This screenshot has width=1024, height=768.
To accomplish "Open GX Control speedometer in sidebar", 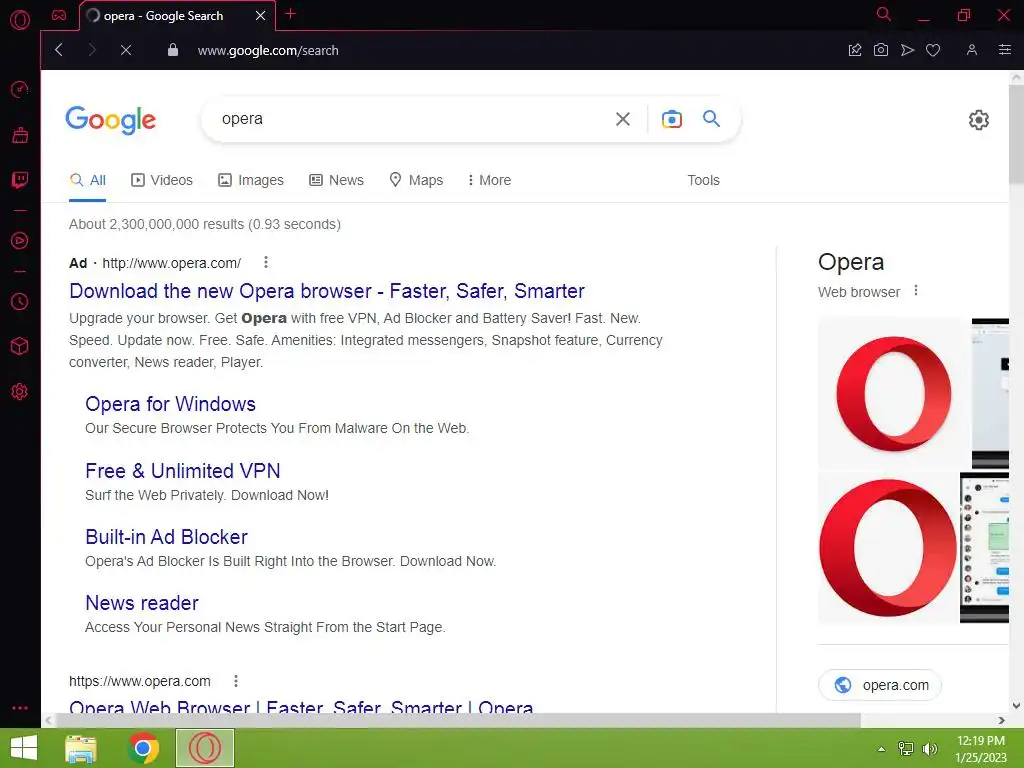I will [x=20, y=89].
